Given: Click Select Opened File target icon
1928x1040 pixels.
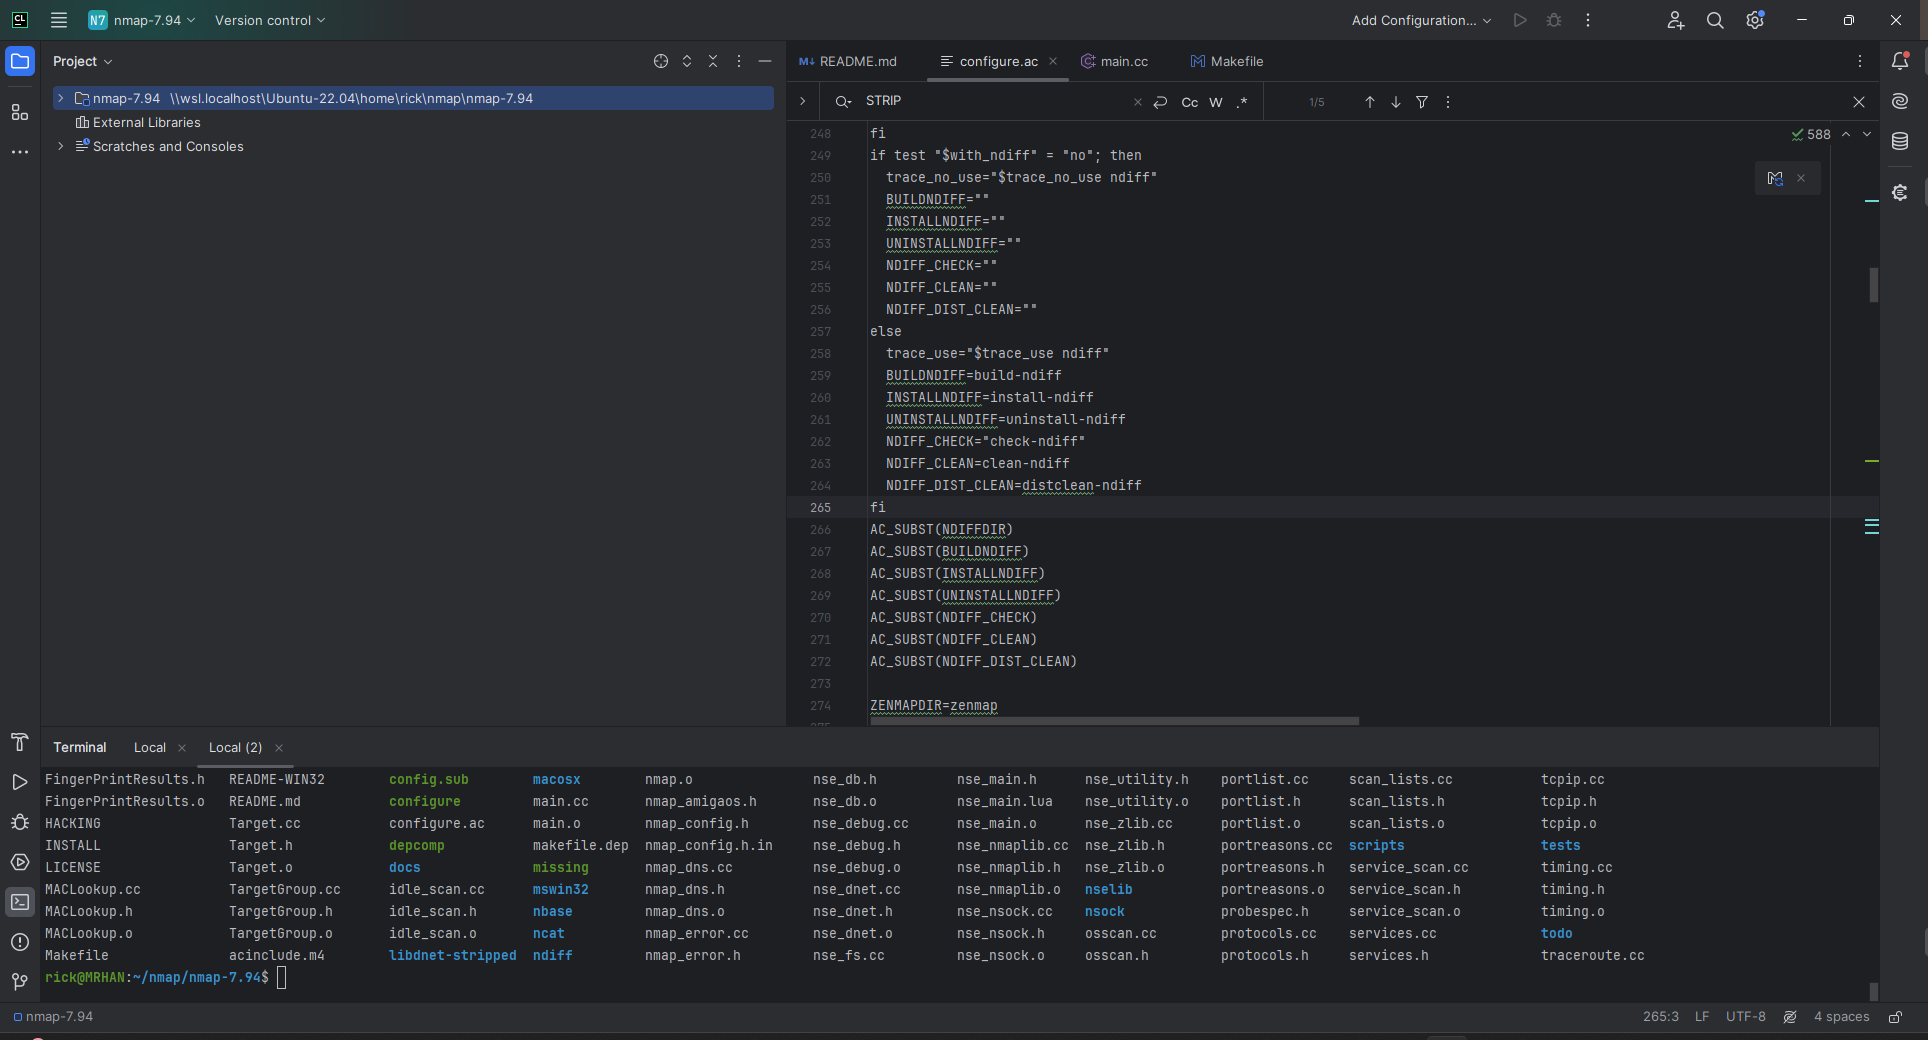Looking at the screenshot, I should point(661,61).
